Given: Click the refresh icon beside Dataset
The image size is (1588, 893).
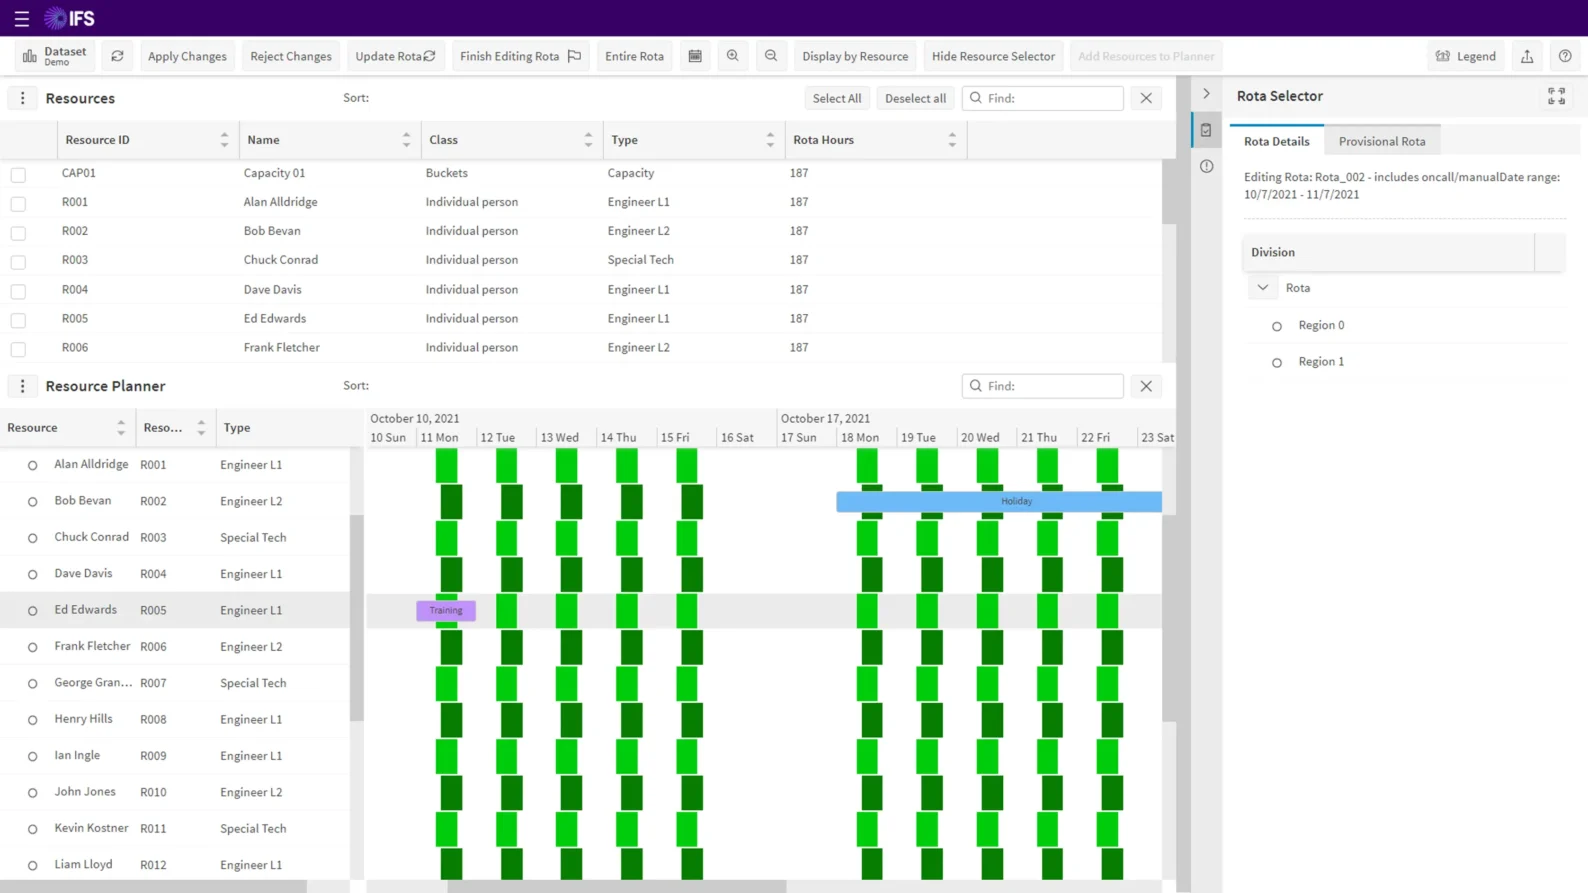Looking at the screenshot, I should point(117,56).
